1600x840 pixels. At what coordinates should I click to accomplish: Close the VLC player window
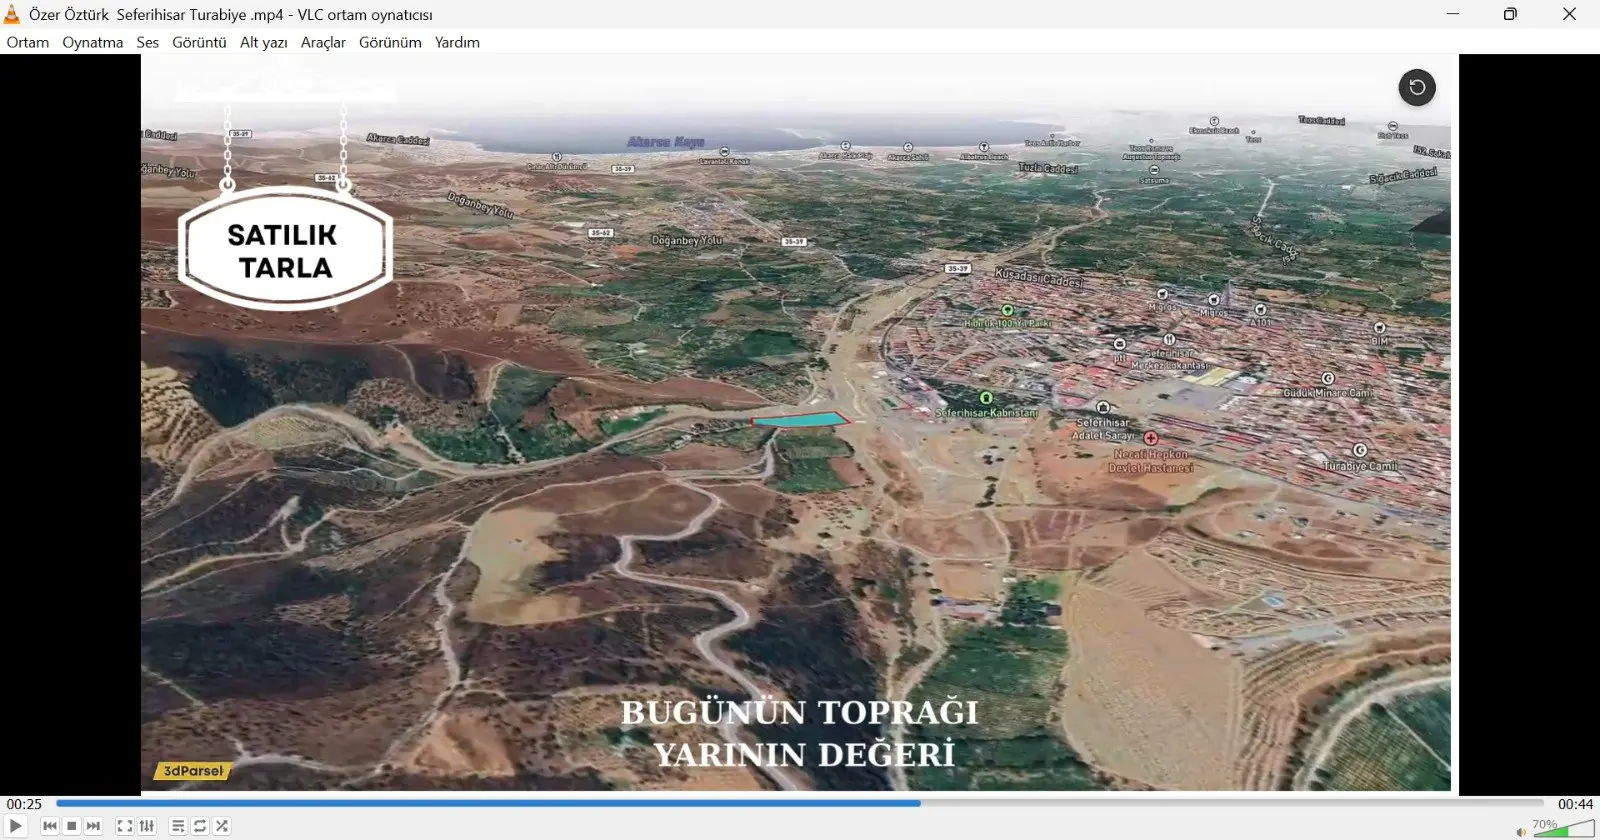click(x=1569, y=14)
